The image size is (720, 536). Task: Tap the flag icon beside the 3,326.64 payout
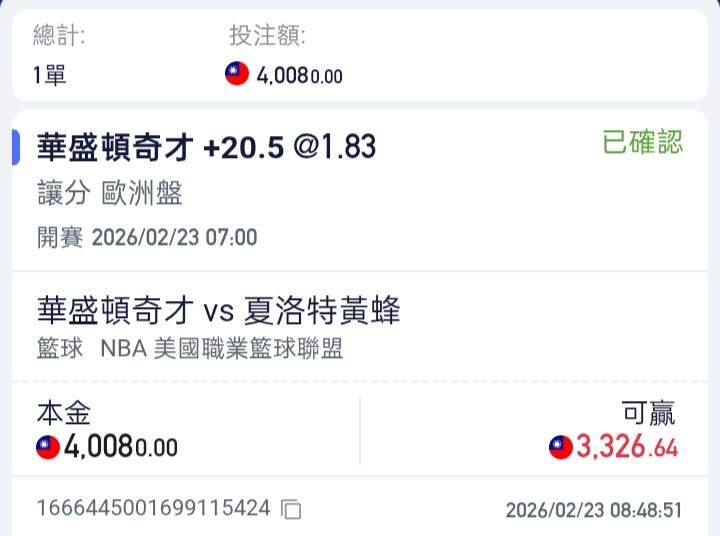pos(561,447)
